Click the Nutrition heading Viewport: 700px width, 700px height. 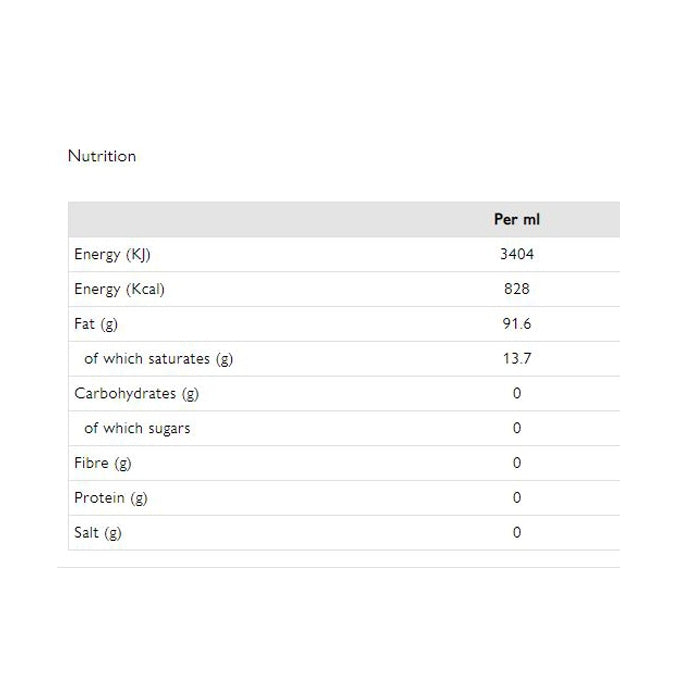101,156
